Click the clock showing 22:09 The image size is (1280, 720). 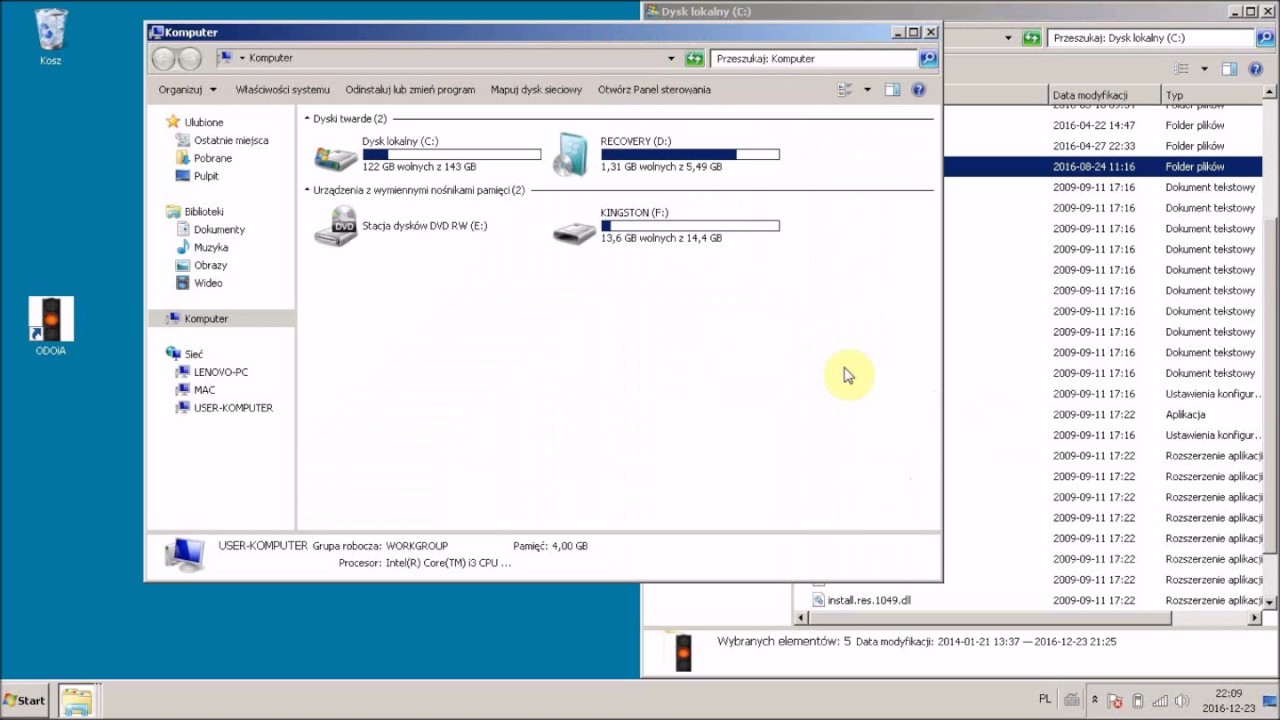pos(1229,693)
